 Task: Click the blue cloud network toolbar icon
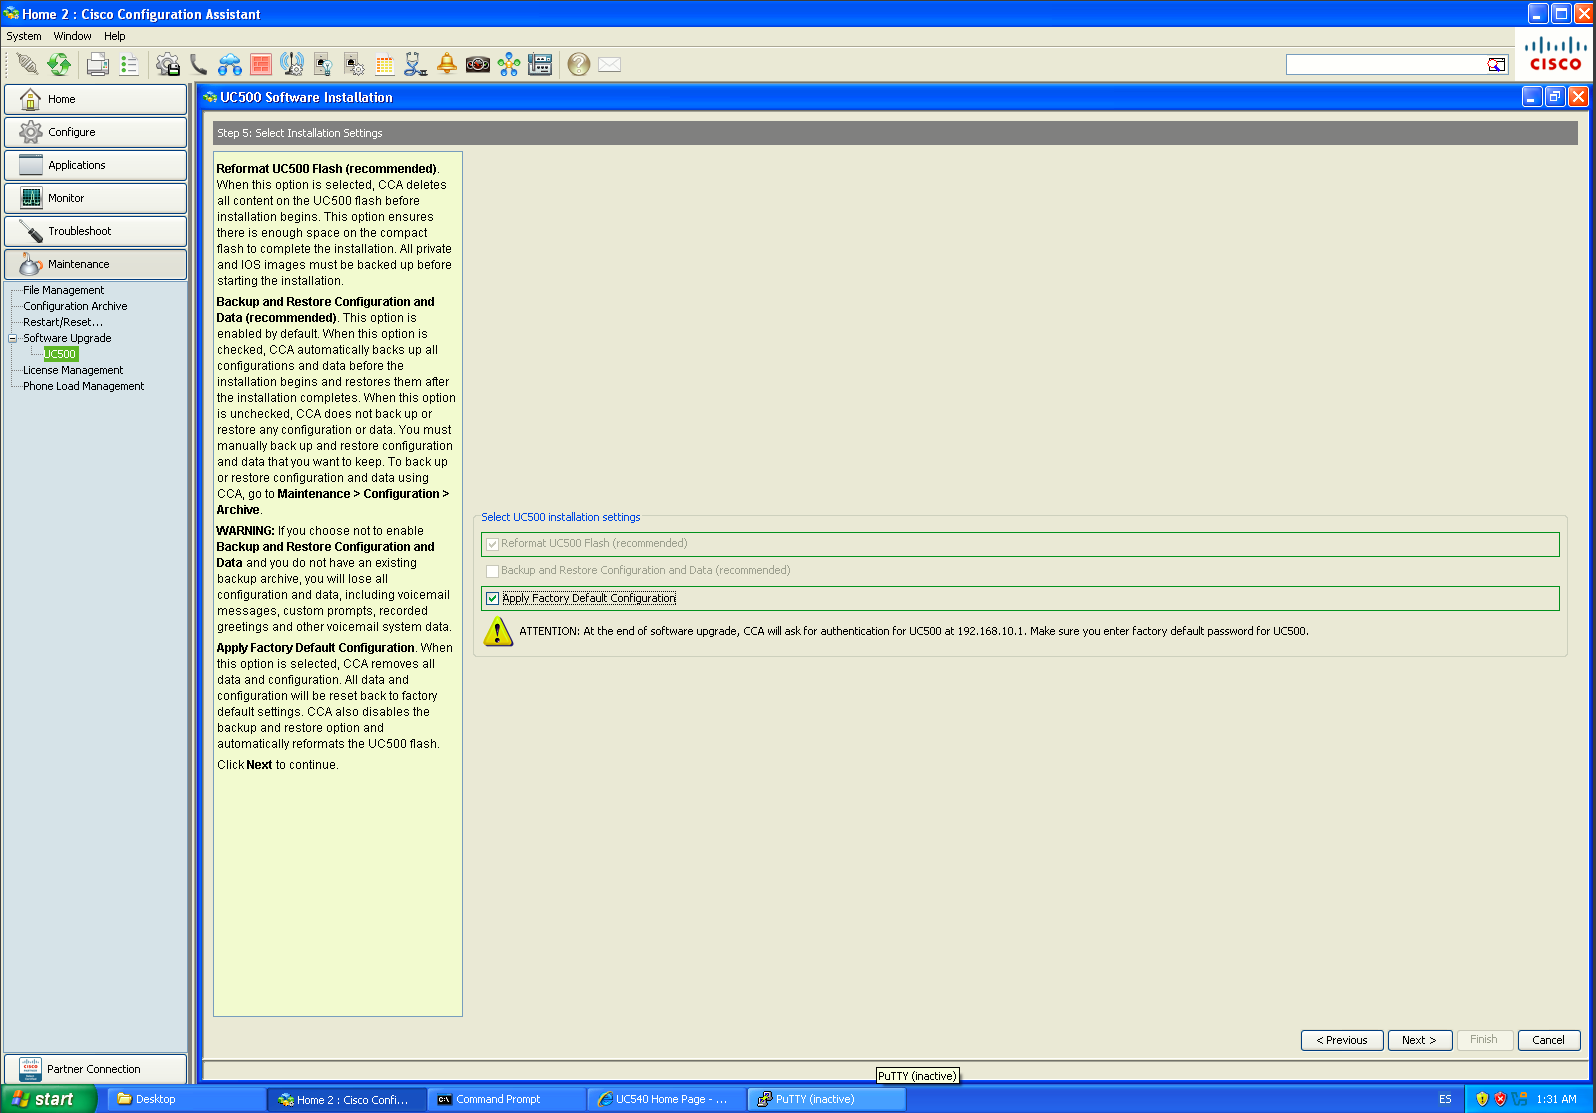(x=230, y=64)
